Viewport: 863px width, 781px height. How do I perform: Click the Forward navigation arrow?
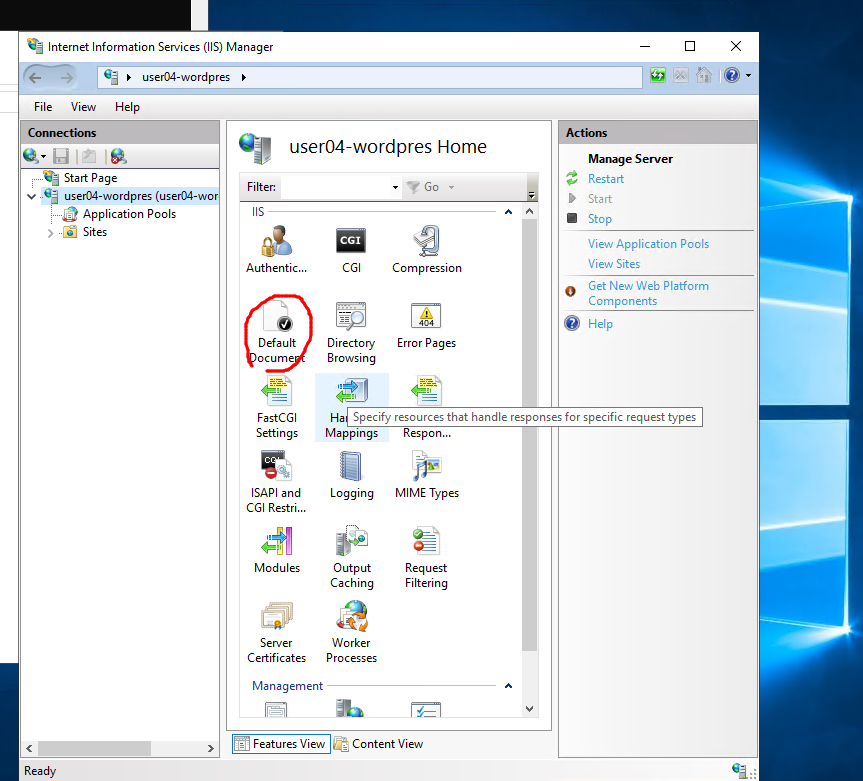pos(67,78)
